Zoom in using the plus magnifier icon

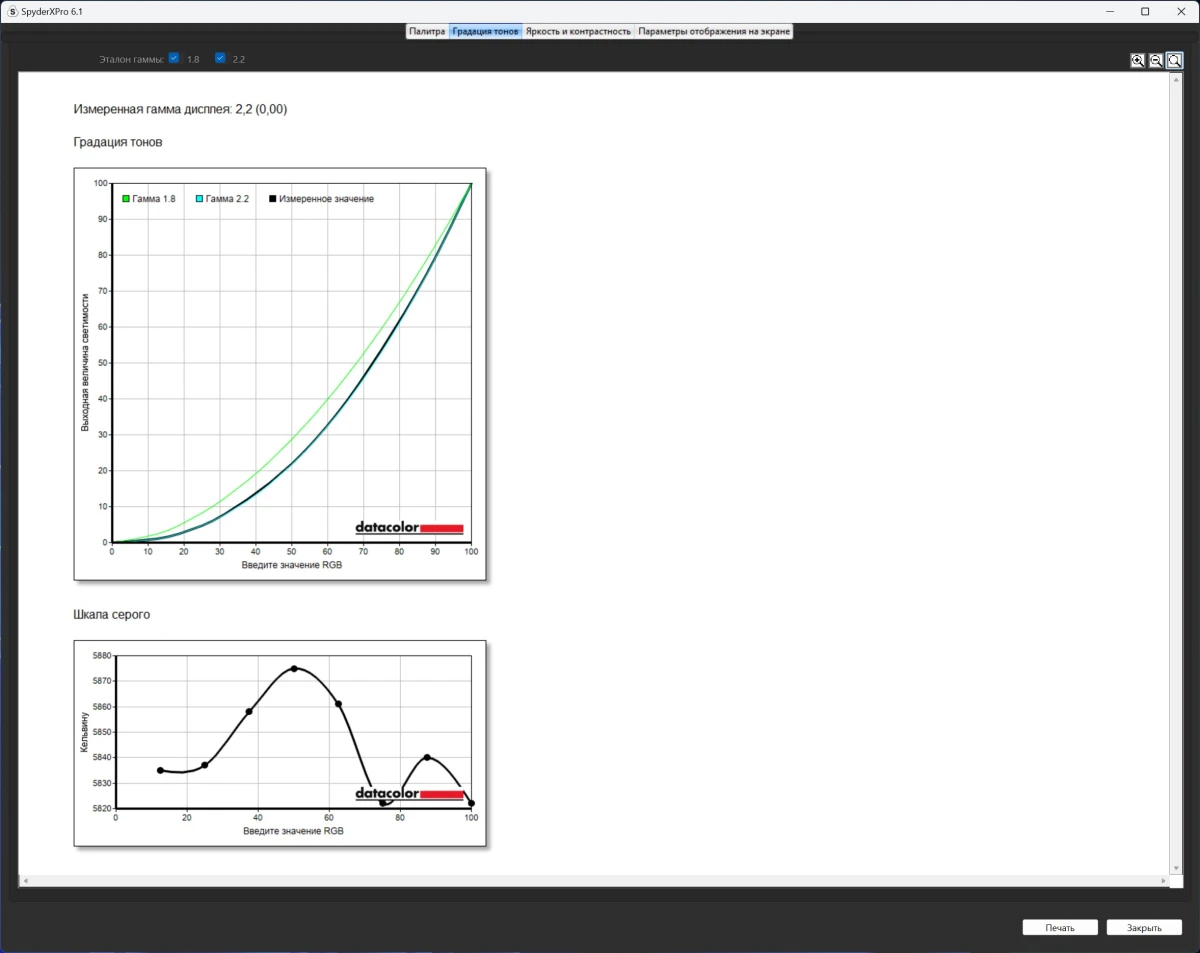click(x=1138, y=61)
